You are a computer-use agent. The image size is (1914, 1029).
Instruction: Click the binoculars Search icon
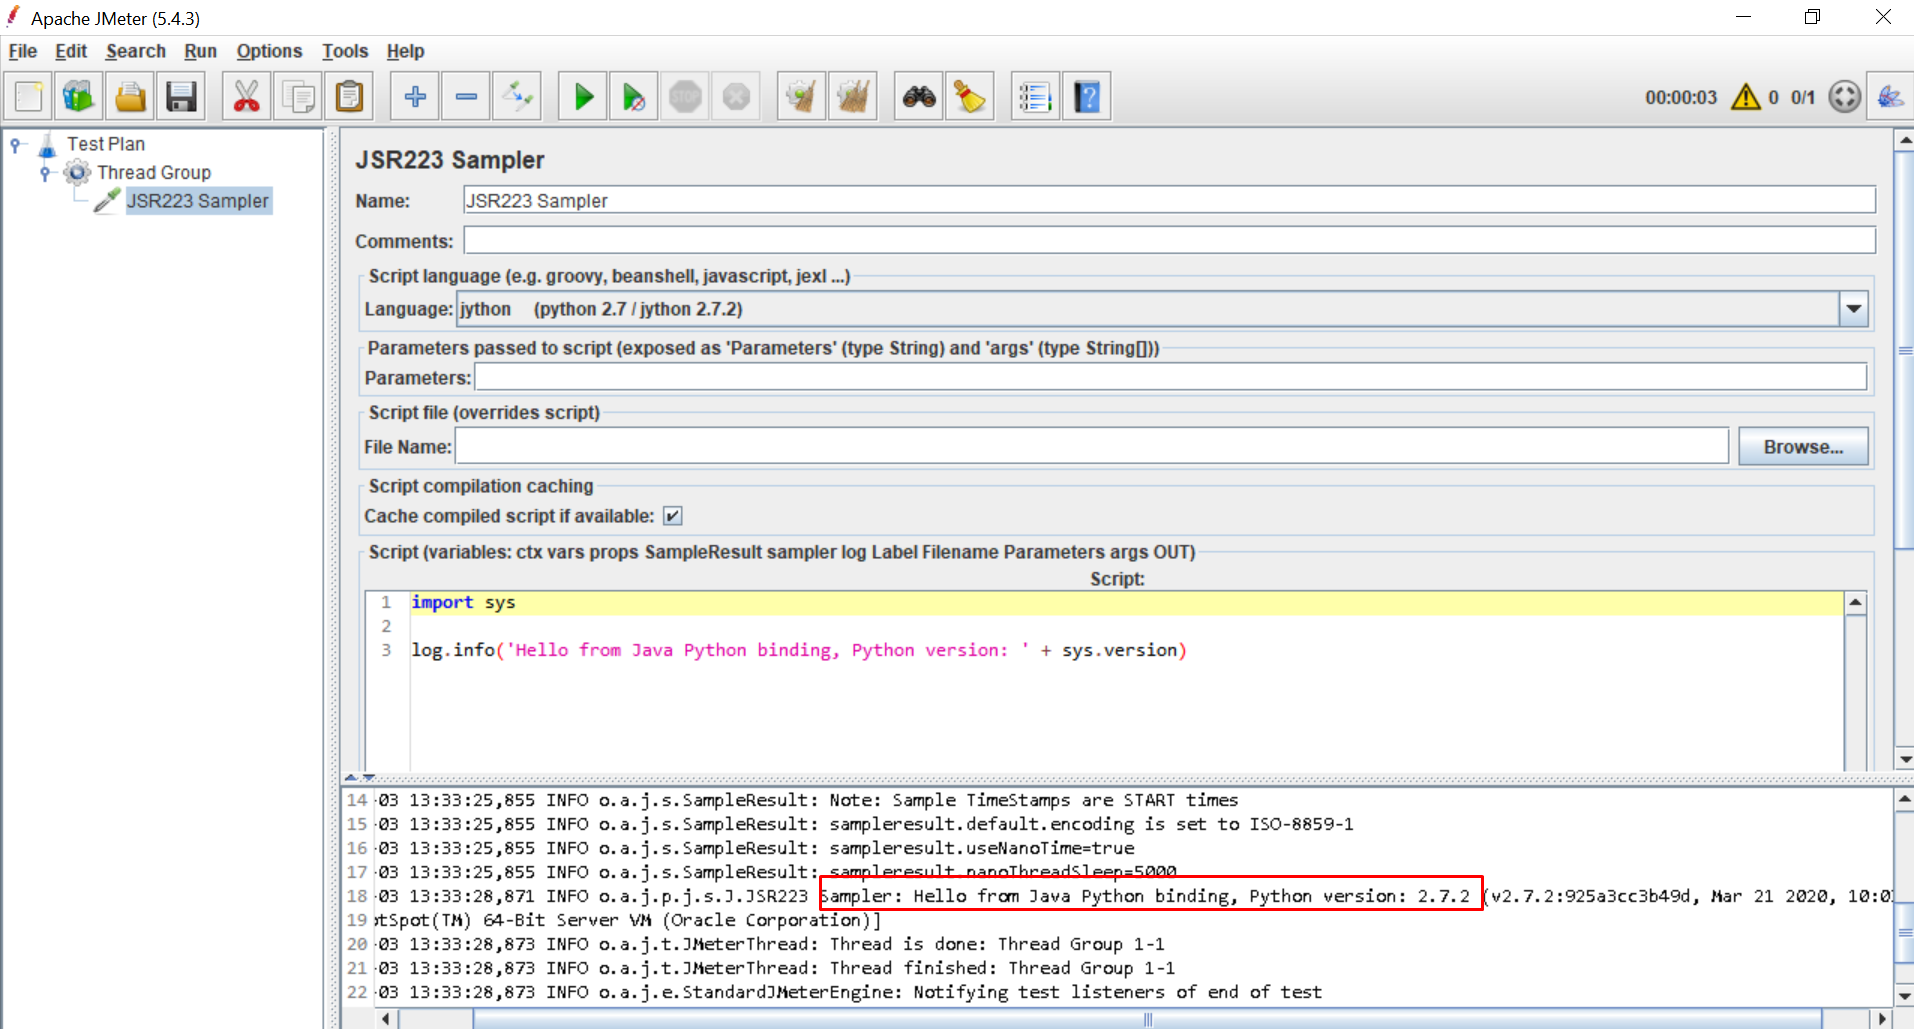(919, 97)
